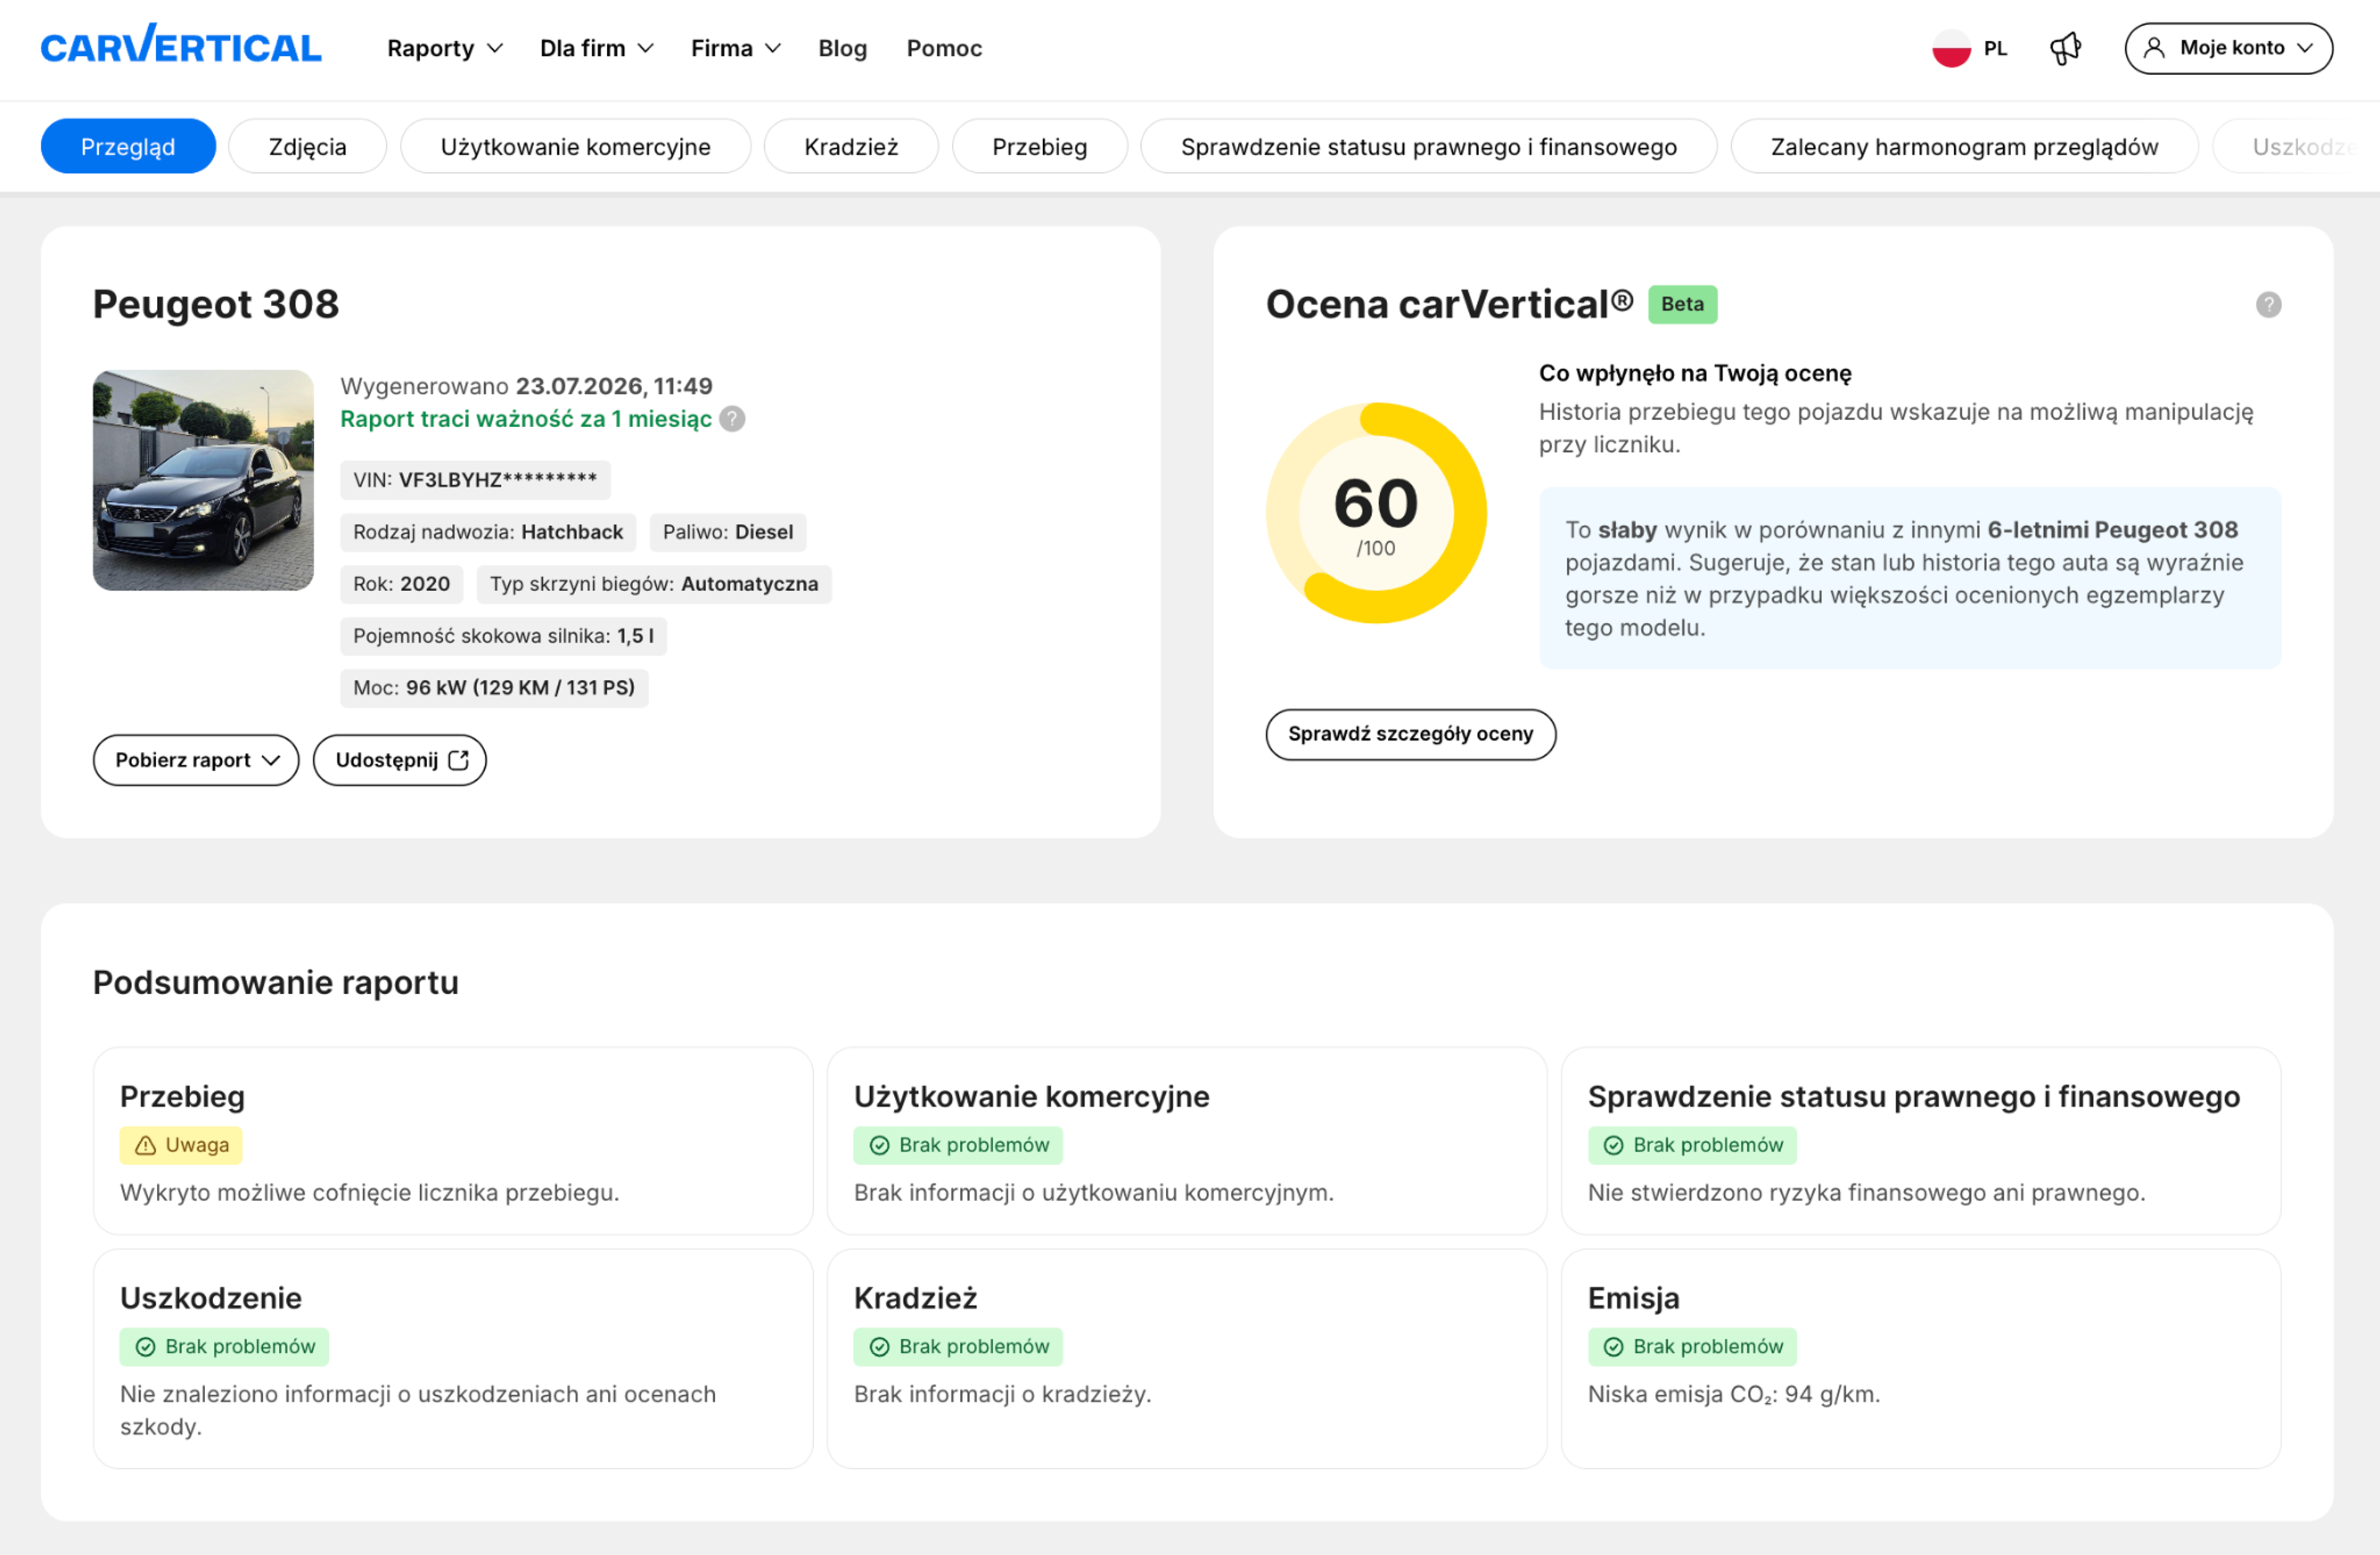Click 'Co wpłynęło na Twoją ocenę' heading
2380x1555 pixels.
1695,373
